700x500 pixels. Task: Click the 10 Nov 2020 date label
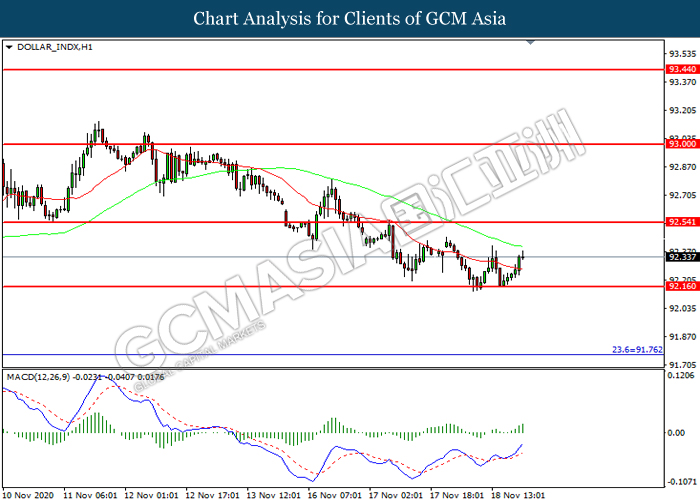[27, 493]
